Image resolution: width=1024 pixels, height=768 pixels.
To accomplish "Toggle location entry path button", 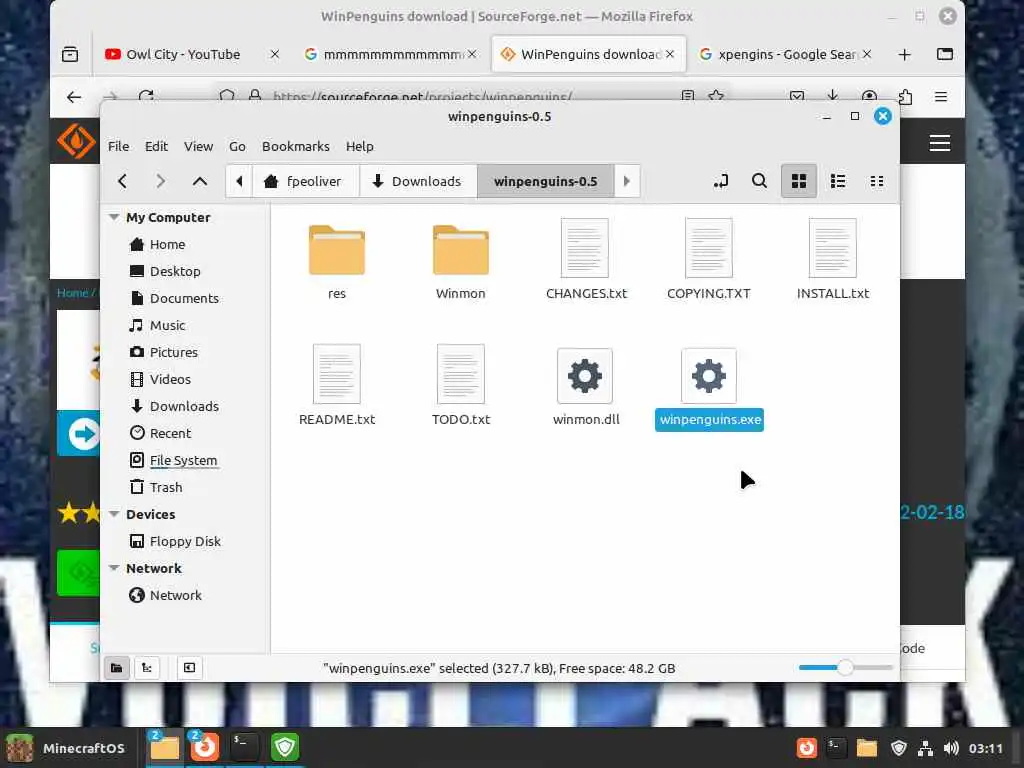I will (x=720, y=181).
